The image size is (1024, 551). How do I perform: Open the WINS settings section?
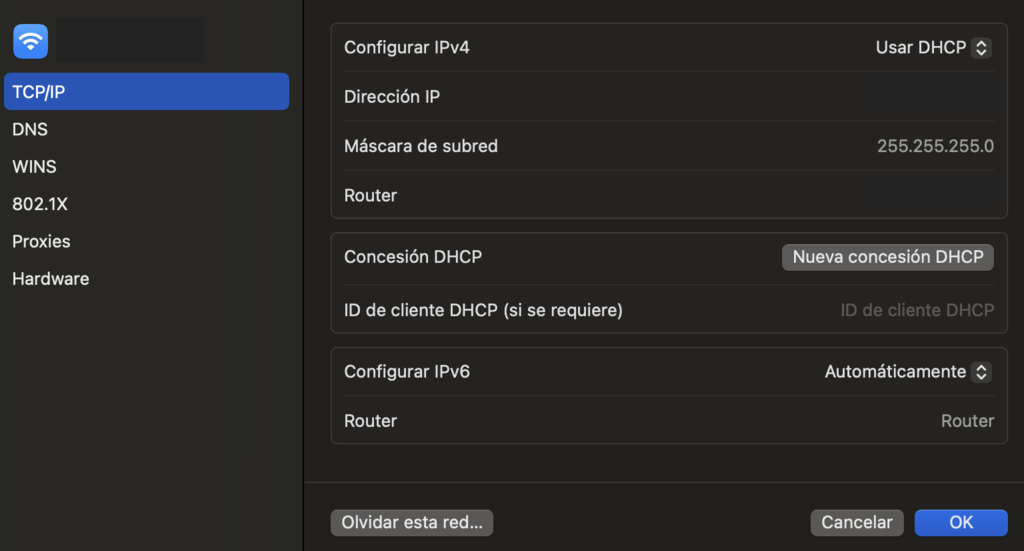(34, 167)
